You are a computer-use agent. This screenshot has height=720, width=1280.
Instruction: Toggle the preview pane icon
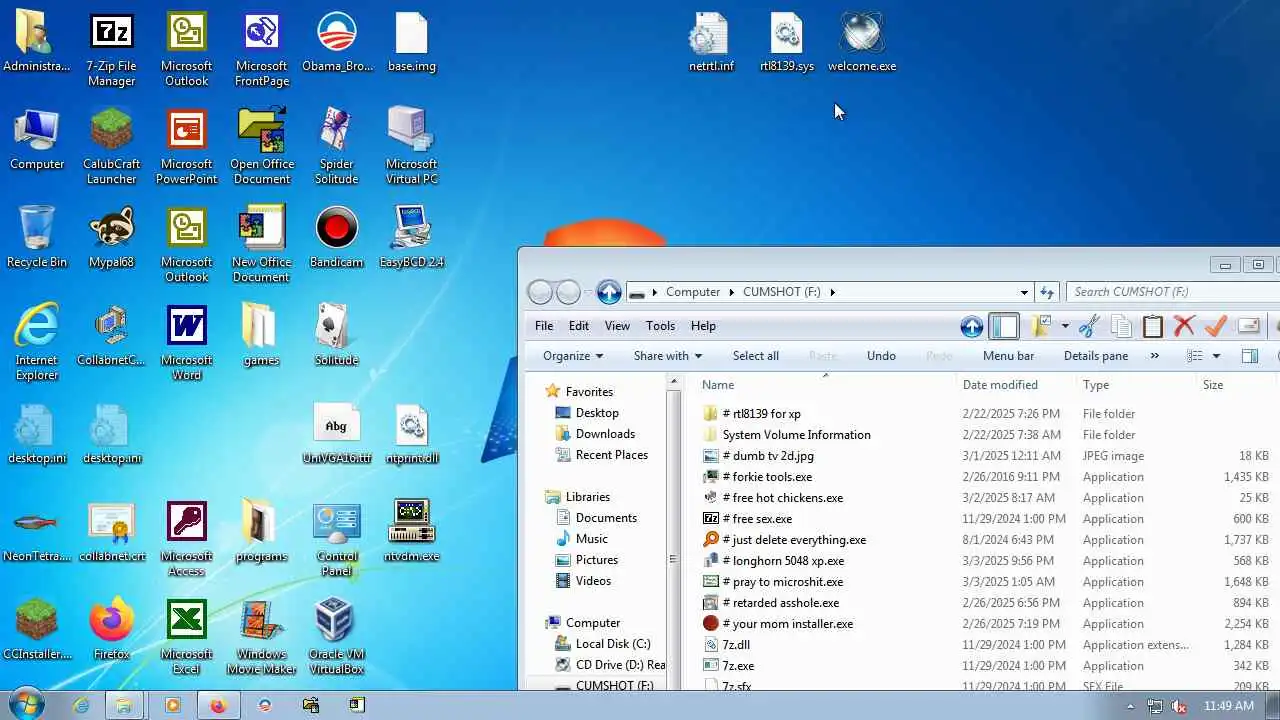[1249, 356]
